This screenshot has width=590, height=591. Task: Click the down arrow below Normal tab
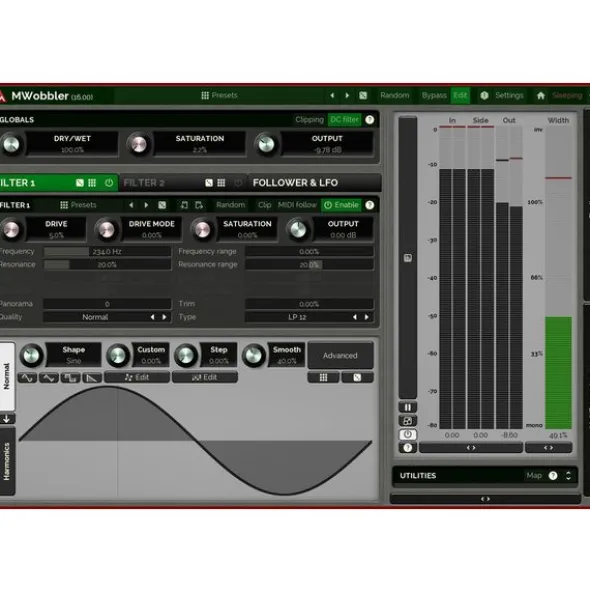[x=7, y=419]
